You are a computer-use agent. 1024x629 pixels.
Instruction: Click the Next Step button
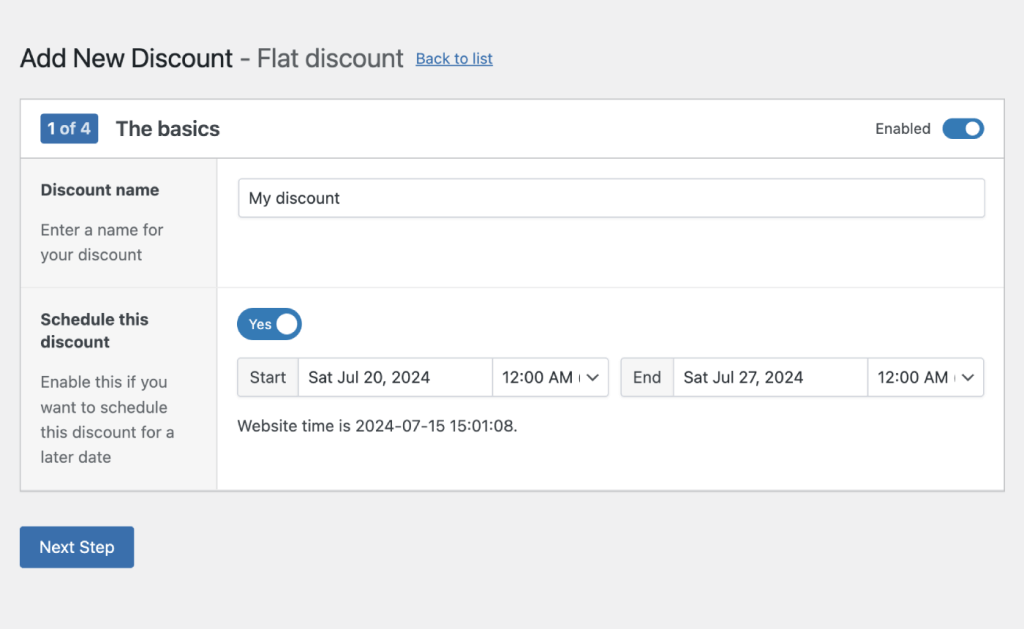pos(76,547)
